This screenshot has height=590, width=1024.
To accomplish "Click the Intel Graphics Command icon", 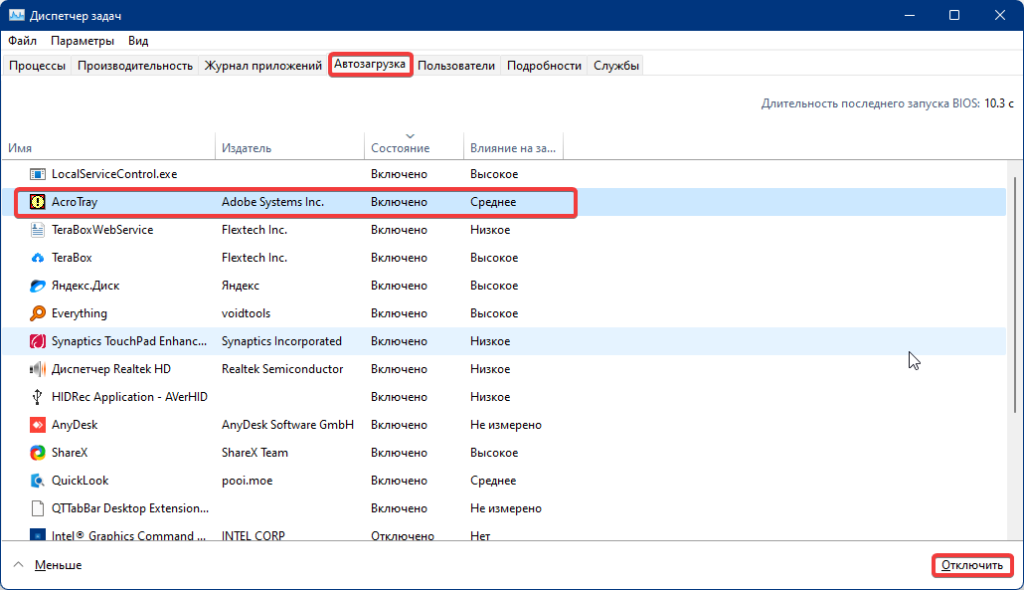I will click(38, 535).
